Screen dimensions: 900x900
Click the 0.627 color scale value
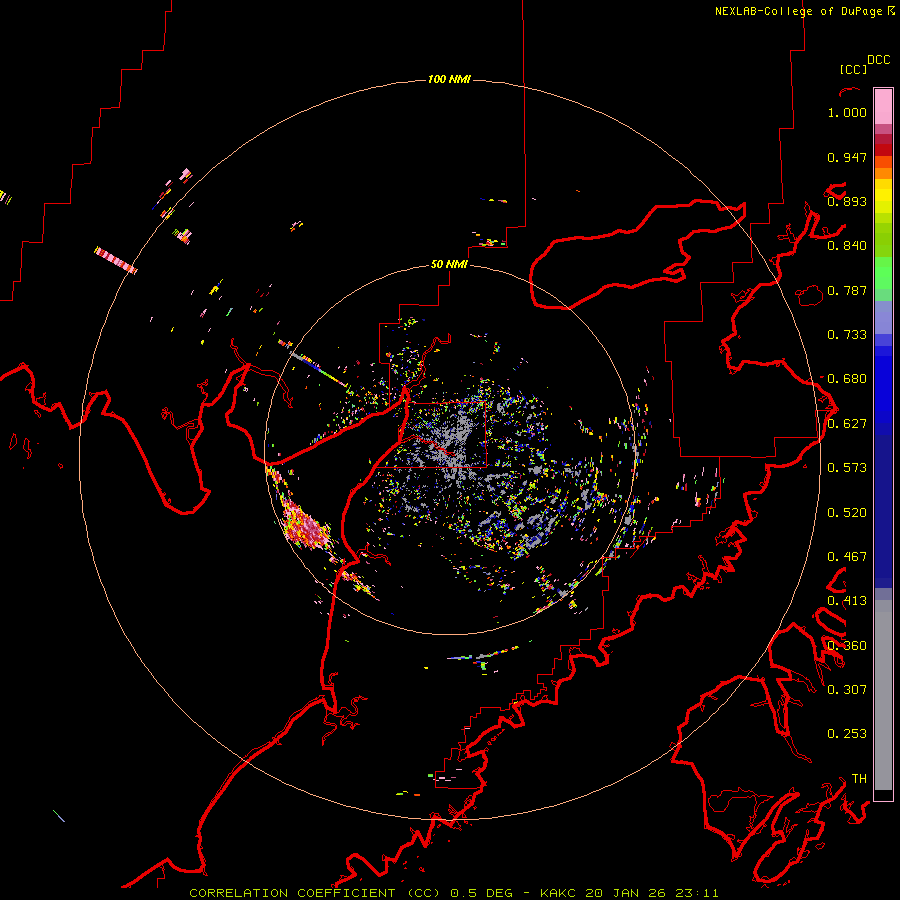coord(847,424)
